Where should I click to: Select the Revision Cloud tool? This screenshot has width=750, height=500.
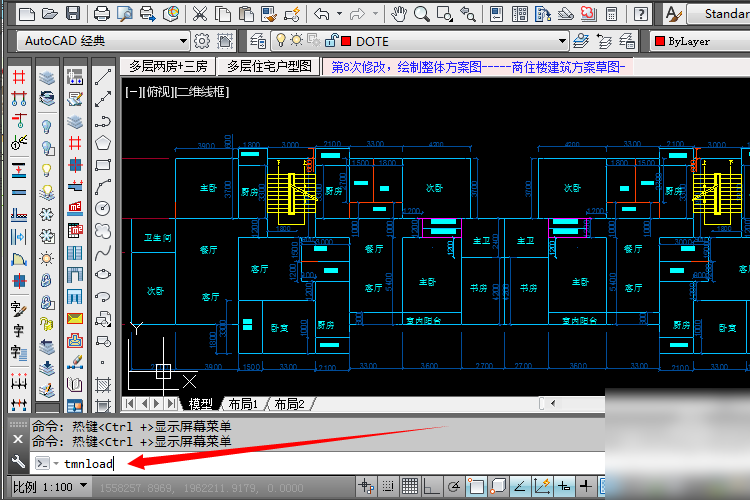pyautogui.click(x=103, y=231)
